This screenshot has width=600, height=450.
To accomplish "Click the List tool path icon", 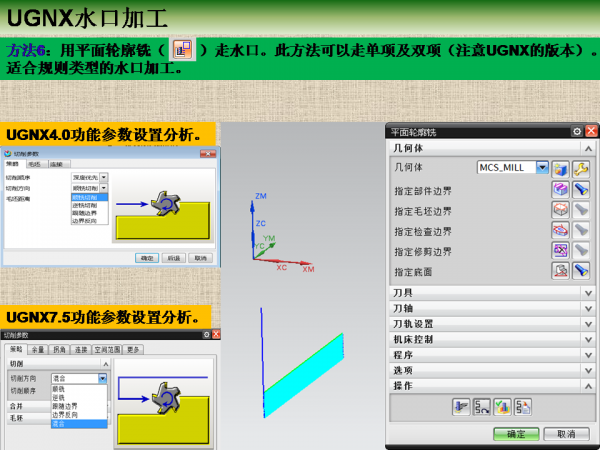I will [x=523, y=407].
